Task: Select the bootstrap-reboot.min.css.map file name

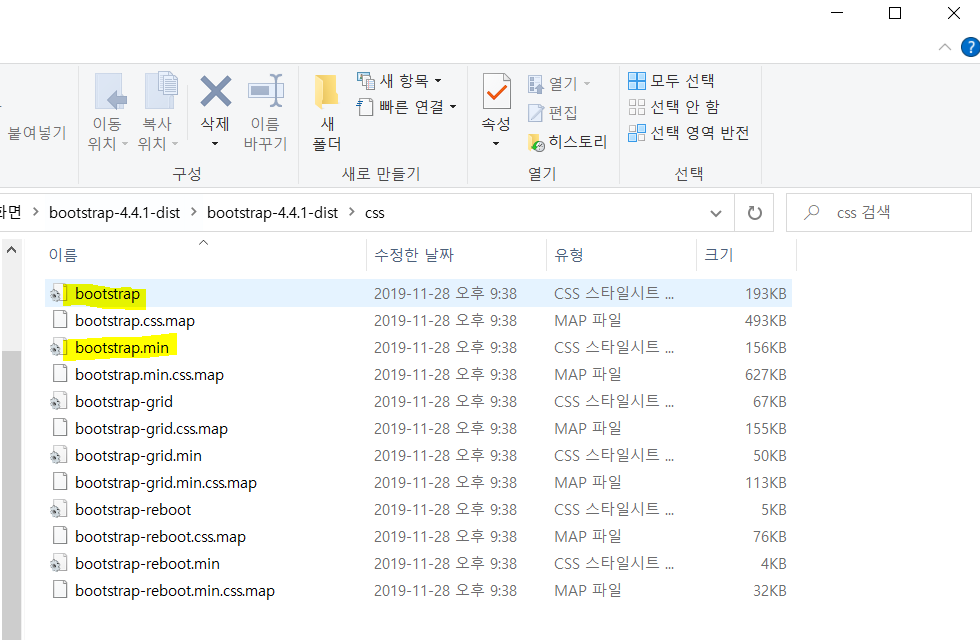Action: [175, 591]
